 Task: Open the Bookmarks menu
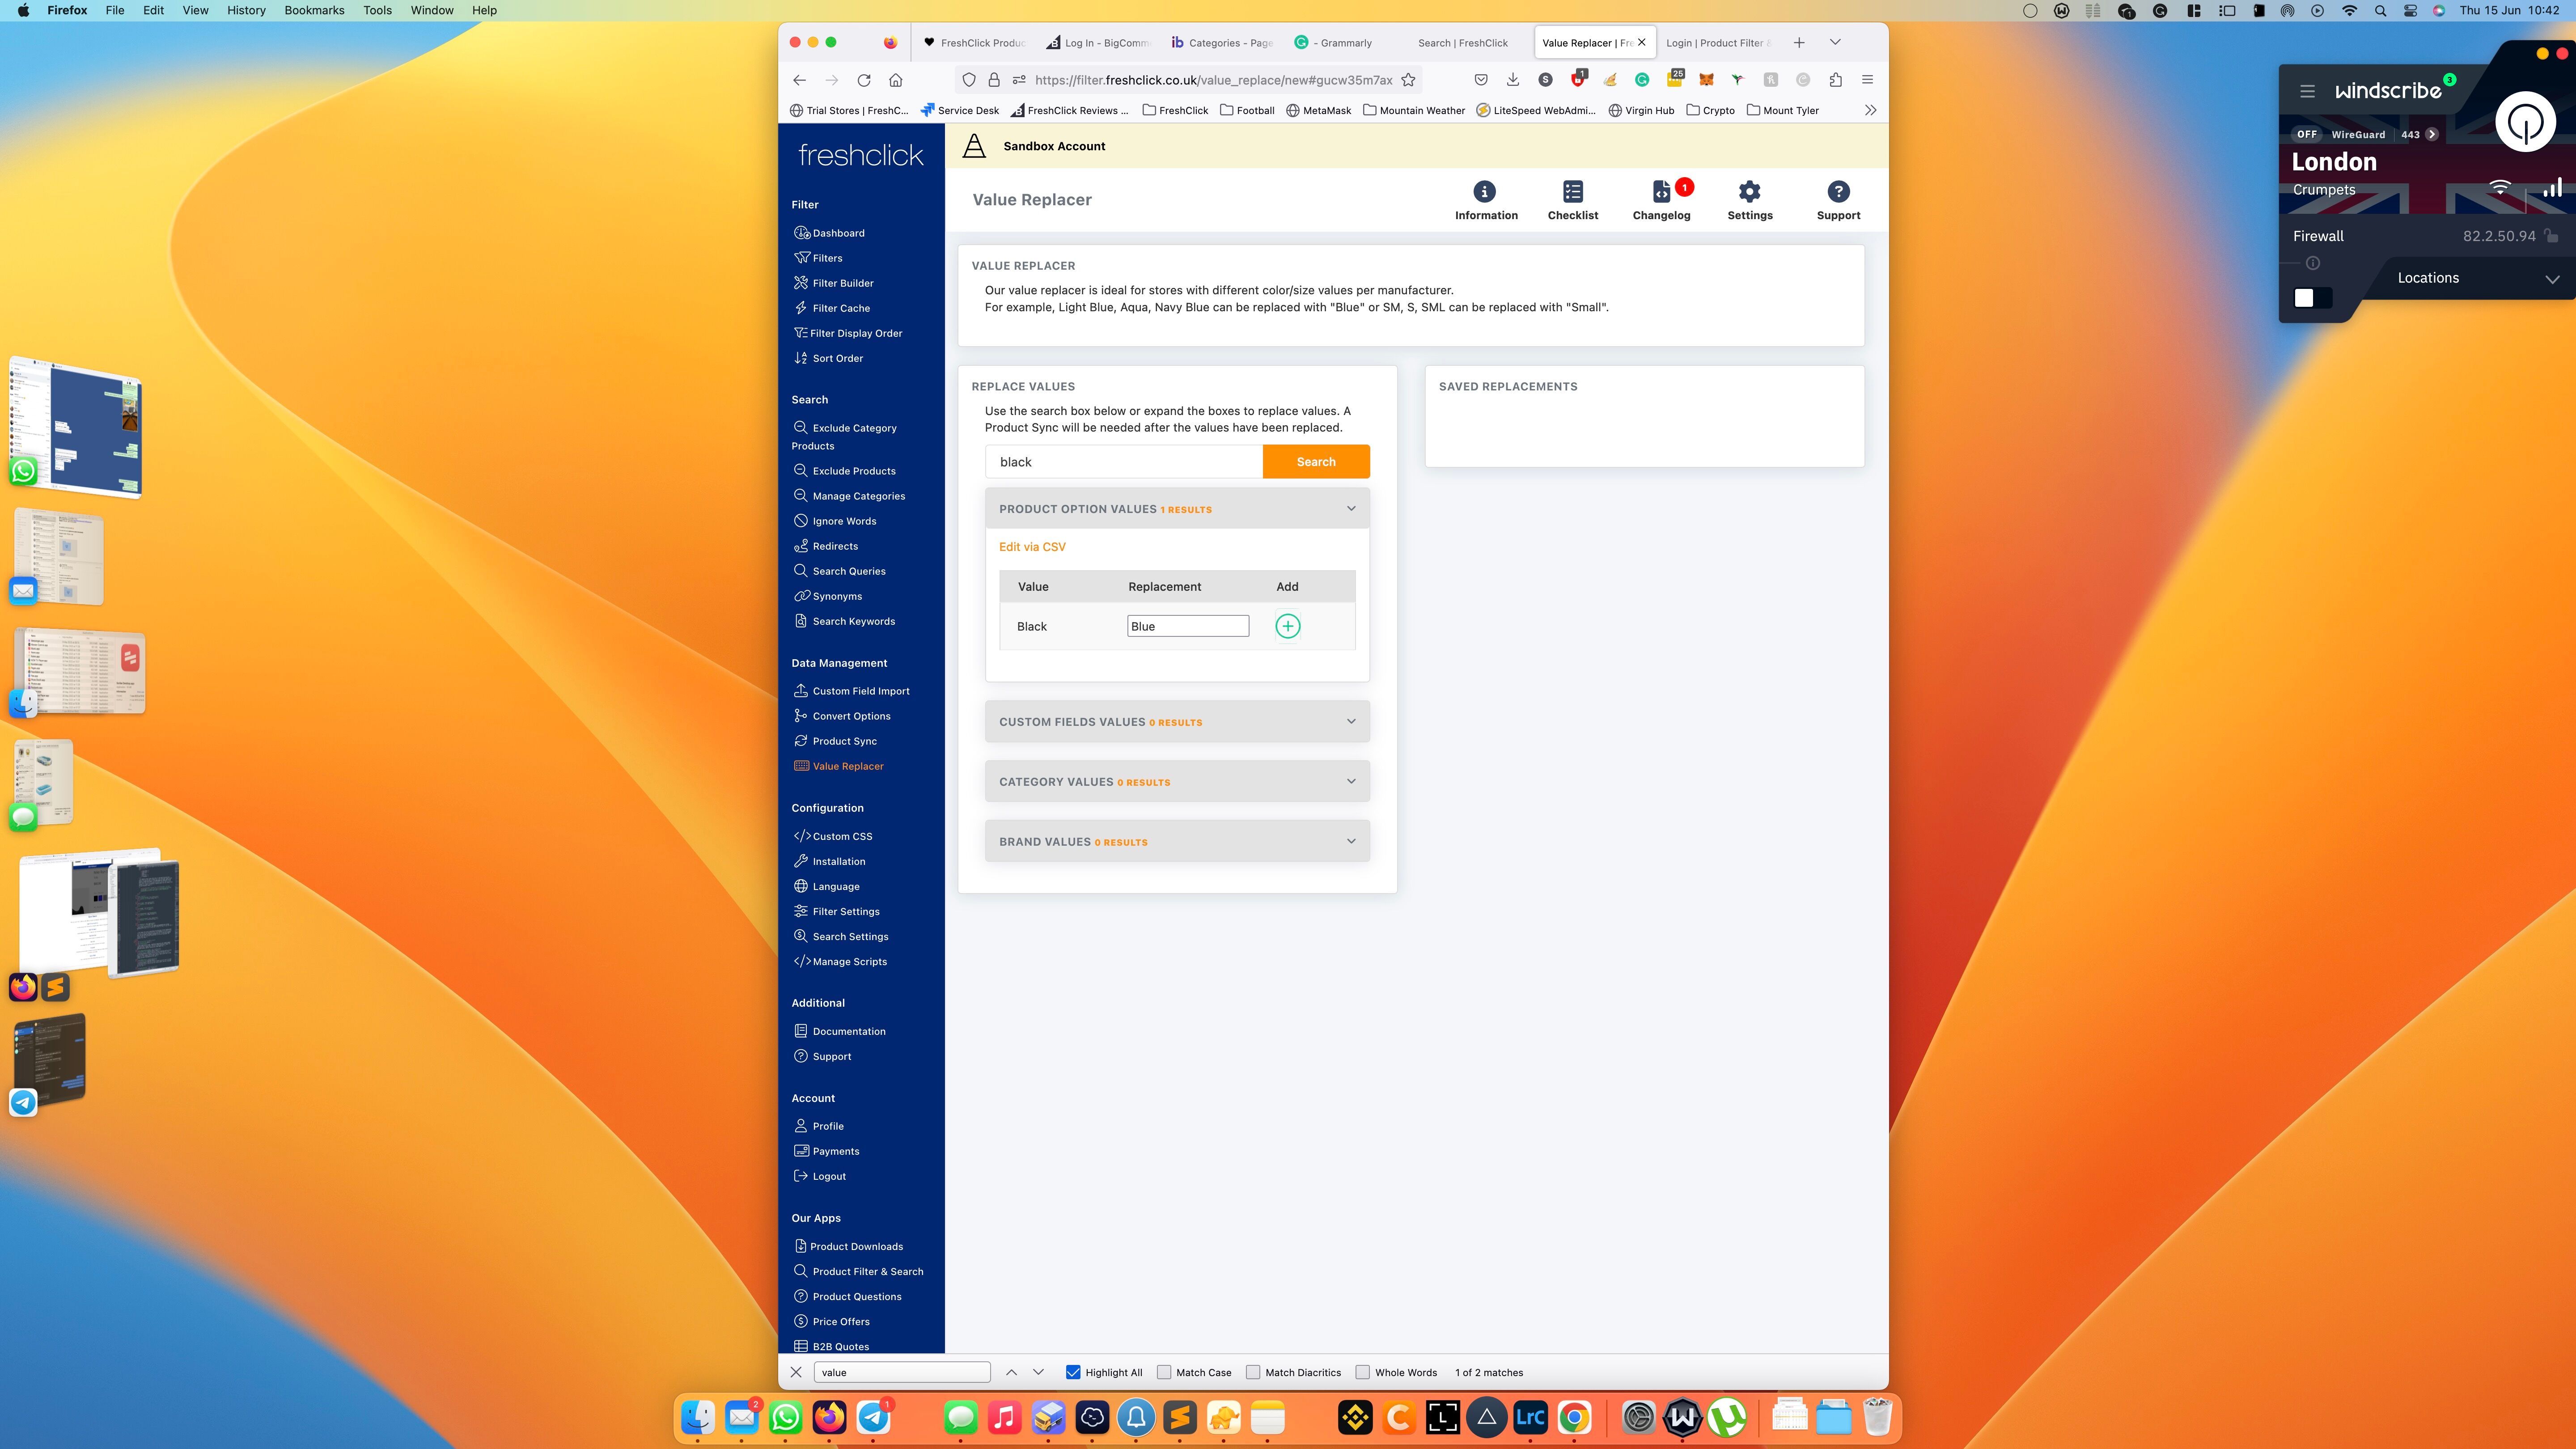point(313,10)
